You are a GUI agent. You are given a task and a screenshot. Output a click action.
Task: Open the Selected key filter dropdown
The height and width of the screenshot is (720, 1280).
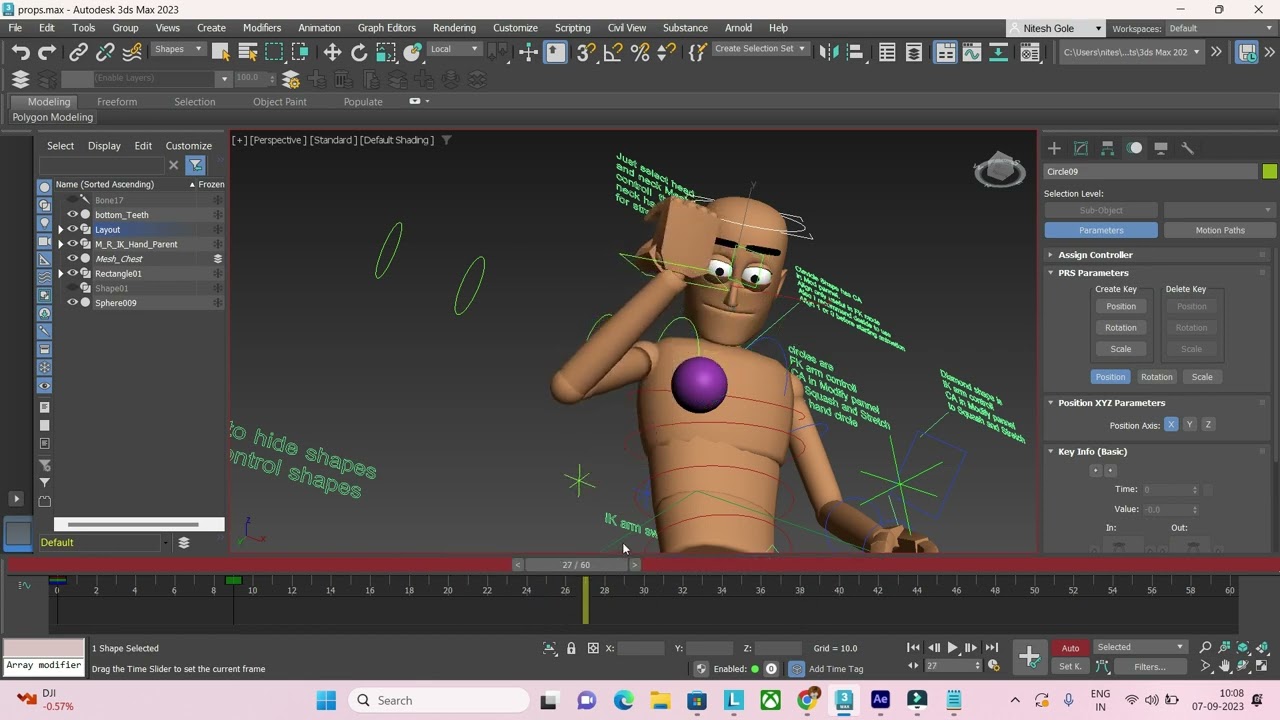click(1140, 647)
